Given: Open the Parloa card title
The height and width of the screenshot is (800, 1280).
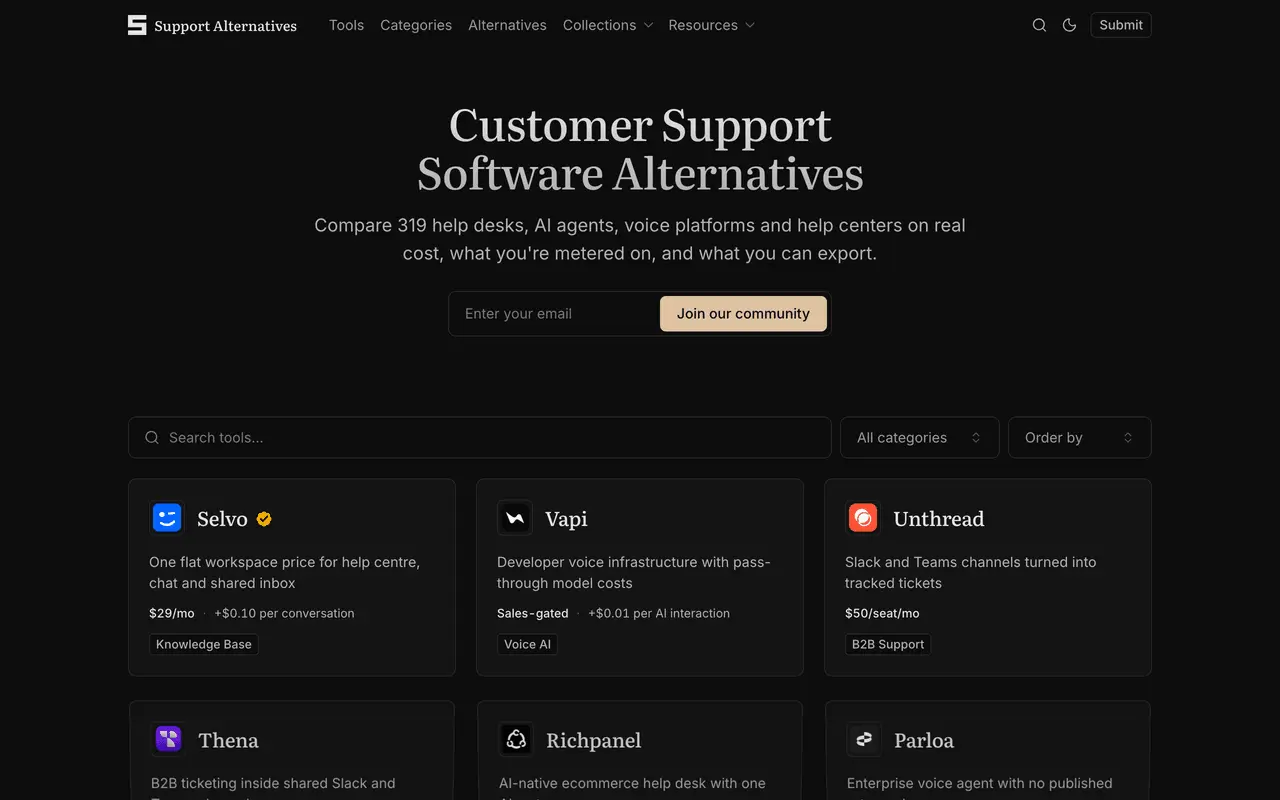Looking at the screenshot, I should [x=924, y=741].
